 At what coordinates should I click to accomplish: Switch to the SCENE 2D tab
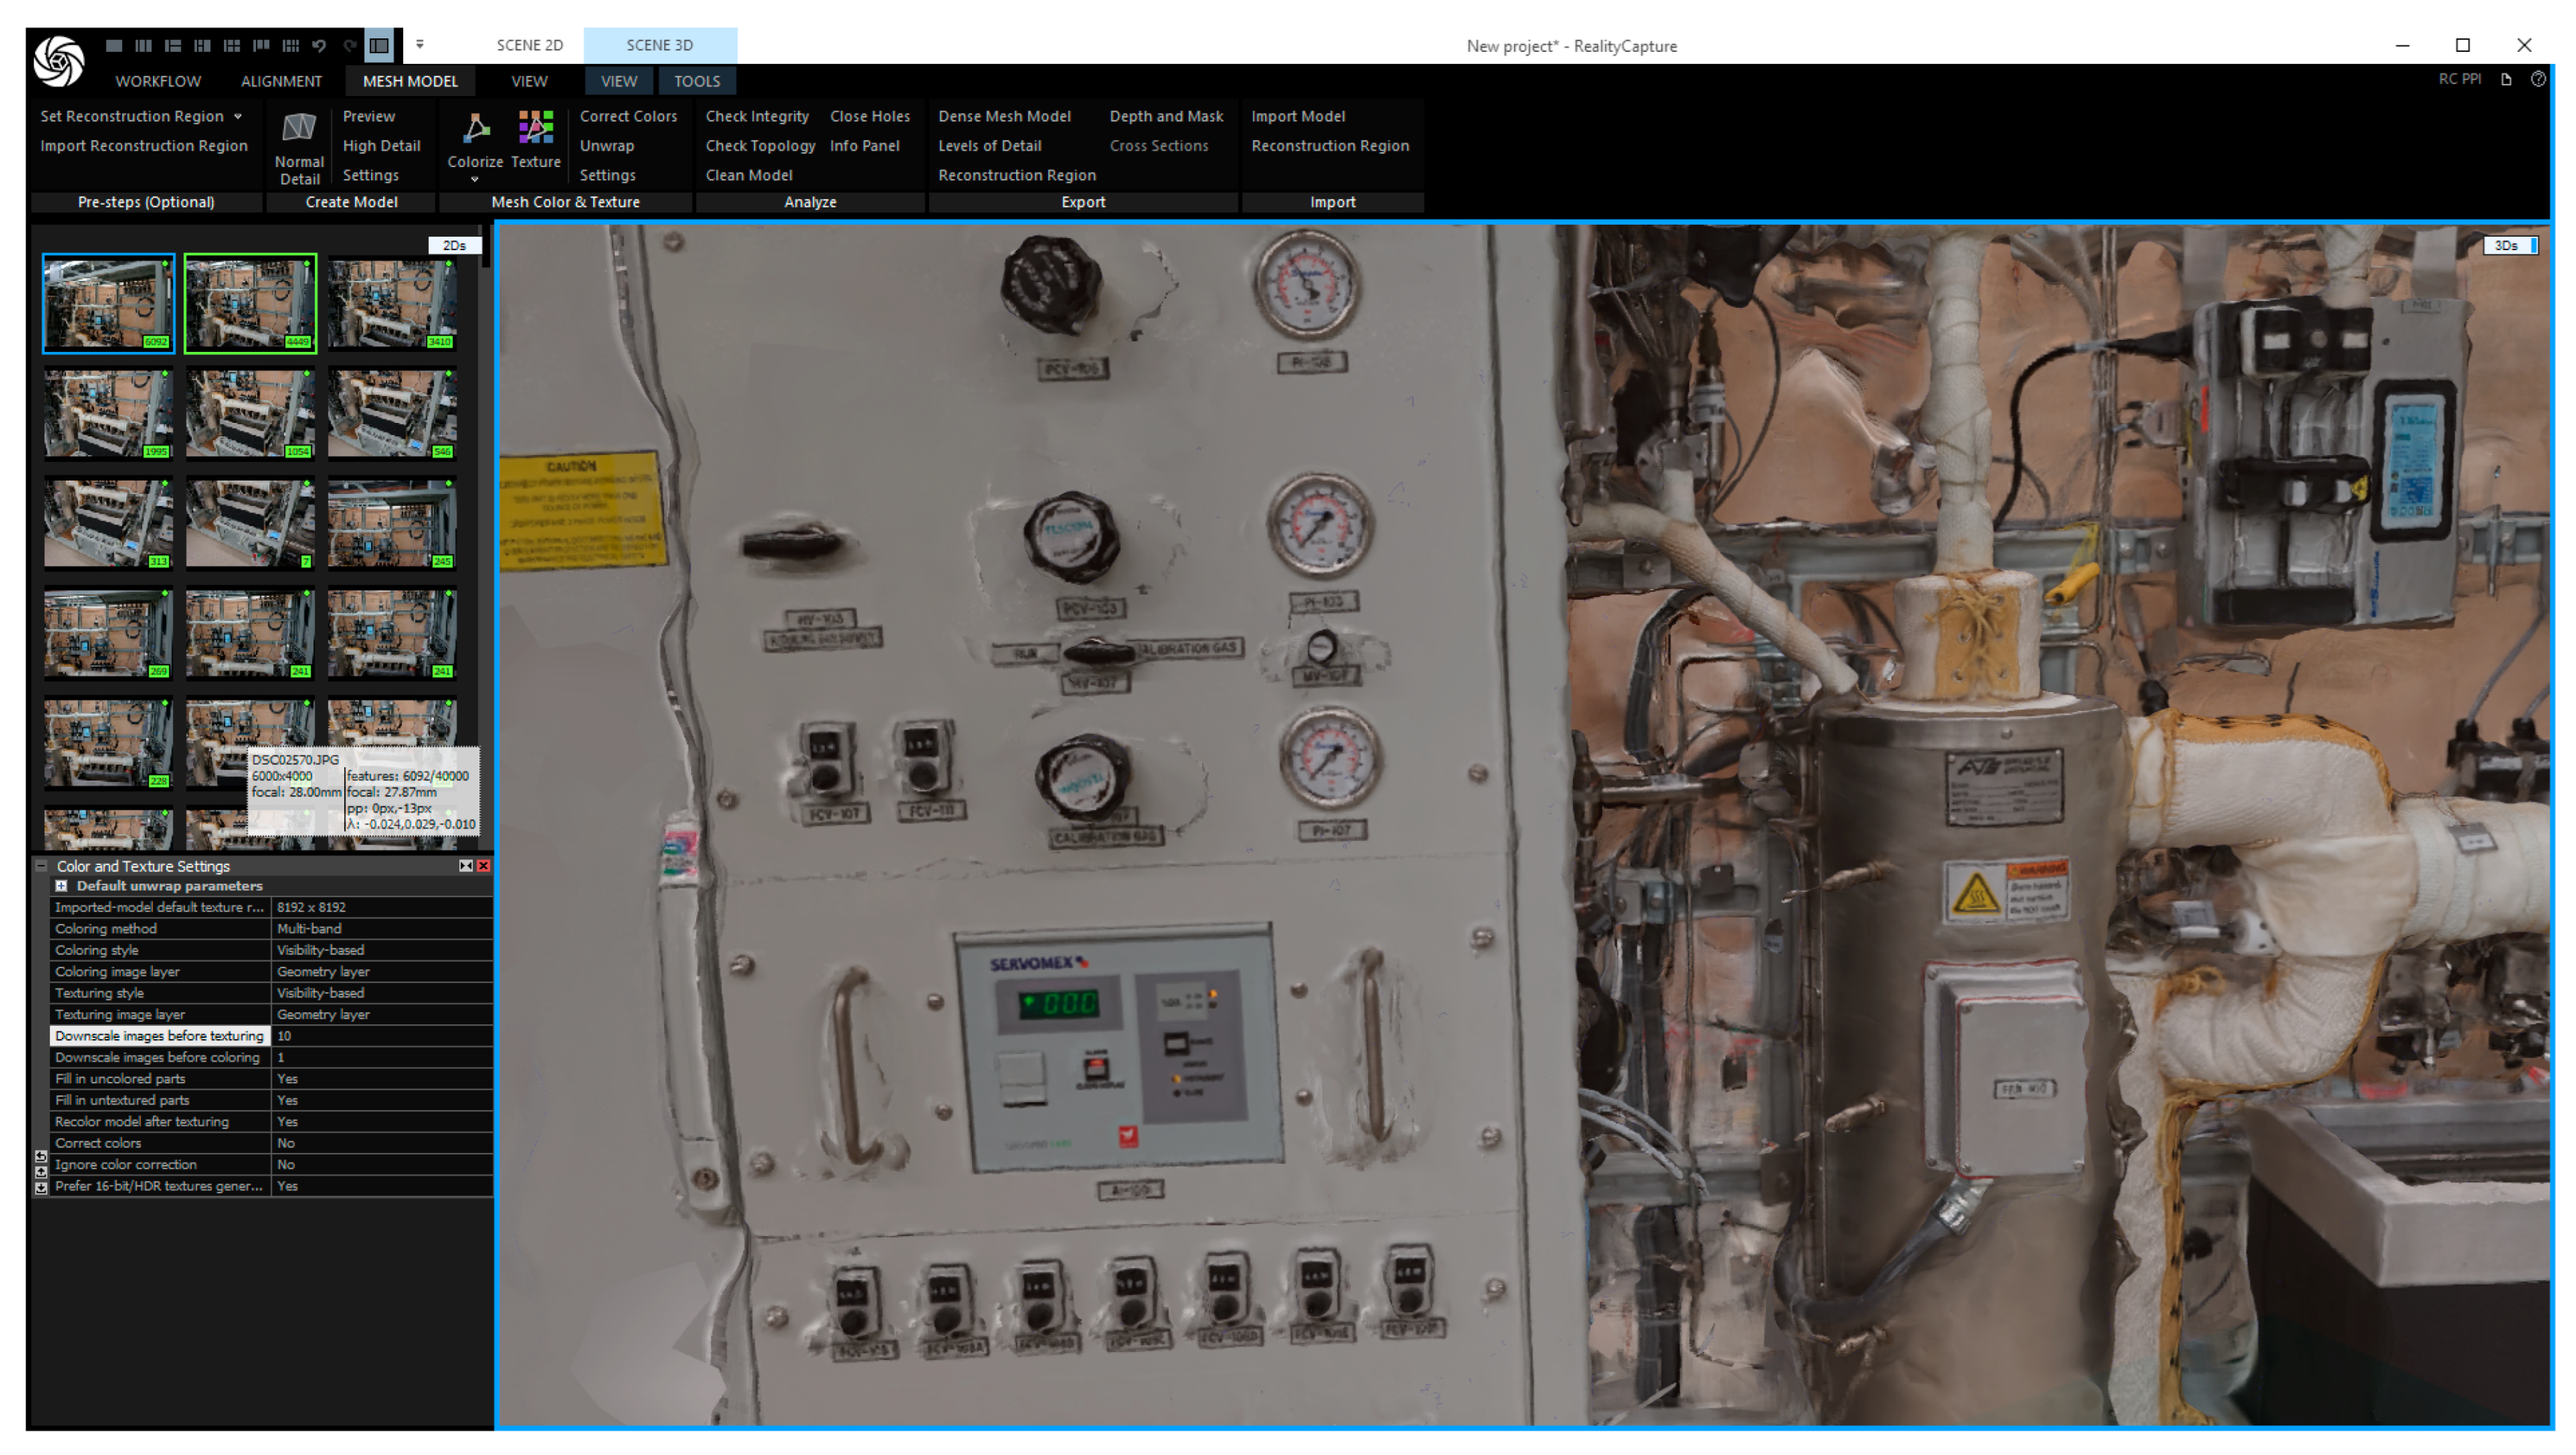(x=529, y=45)
